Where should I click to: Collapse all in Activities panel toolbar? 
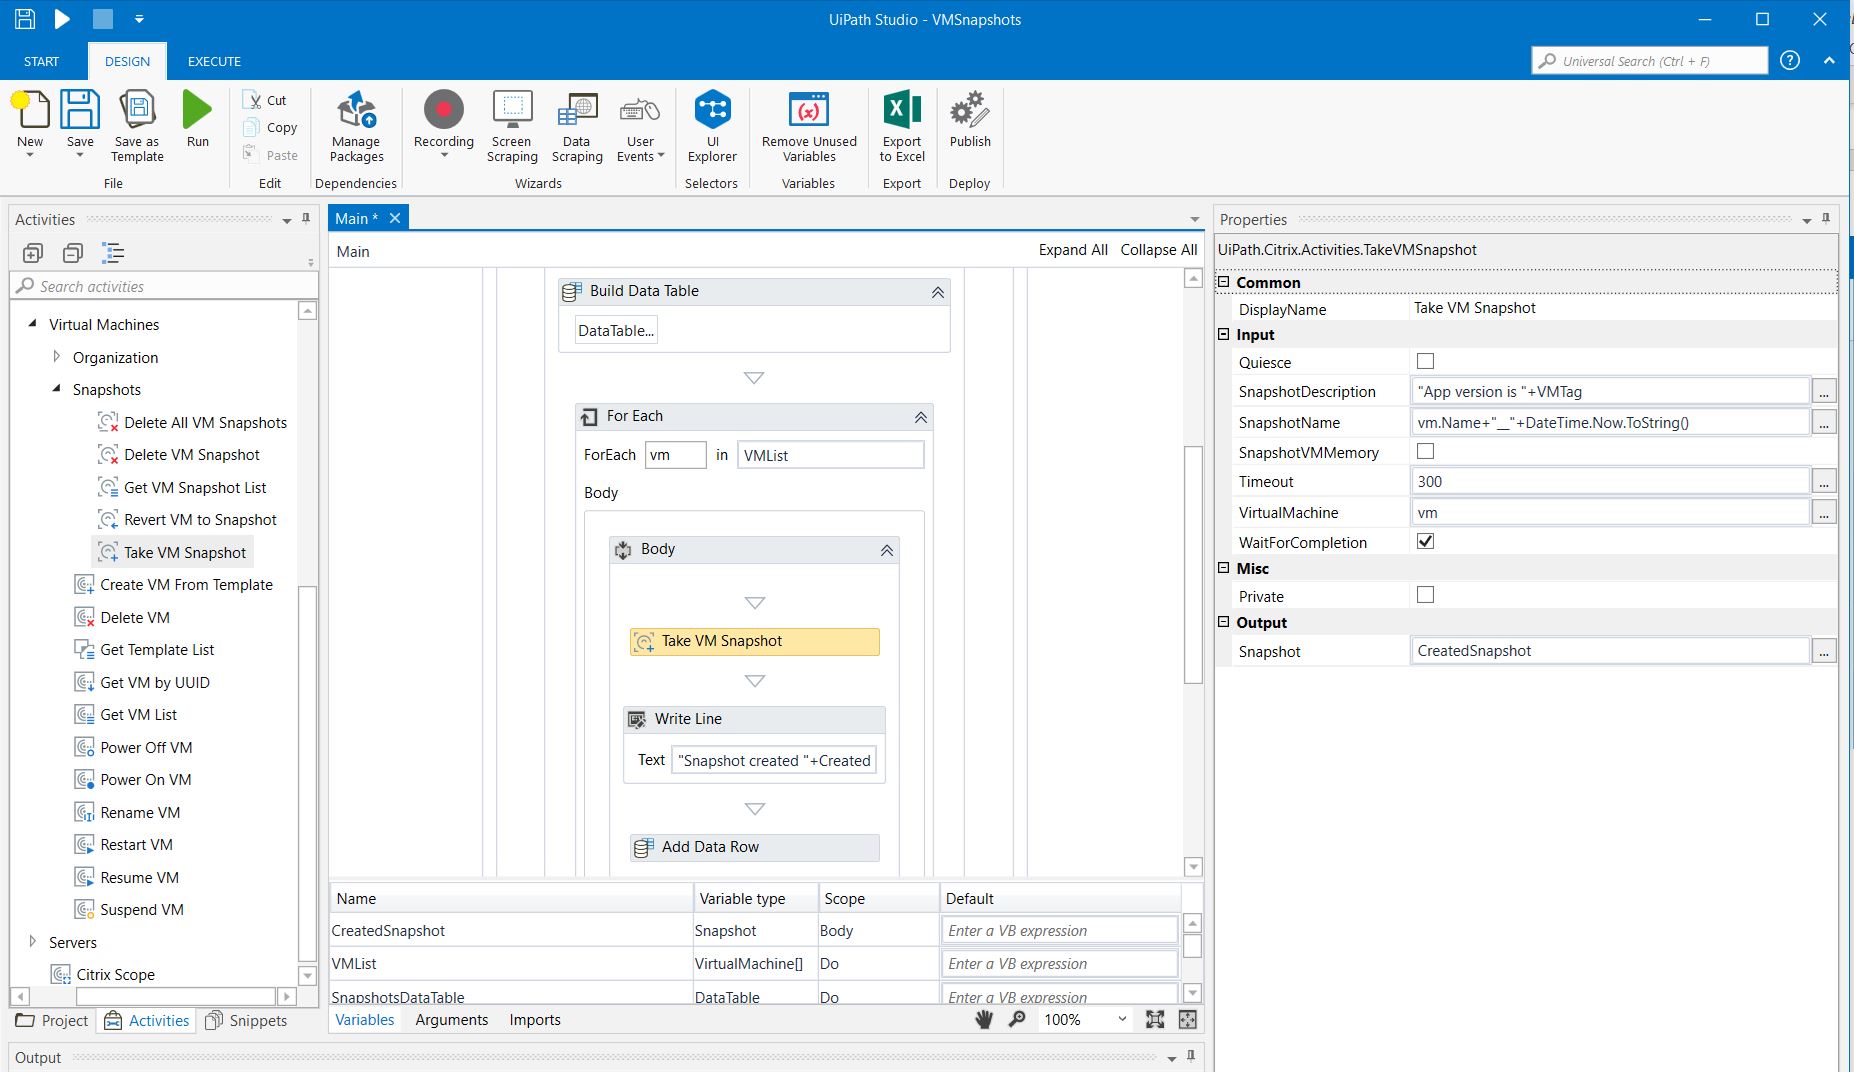click(73, 253)
